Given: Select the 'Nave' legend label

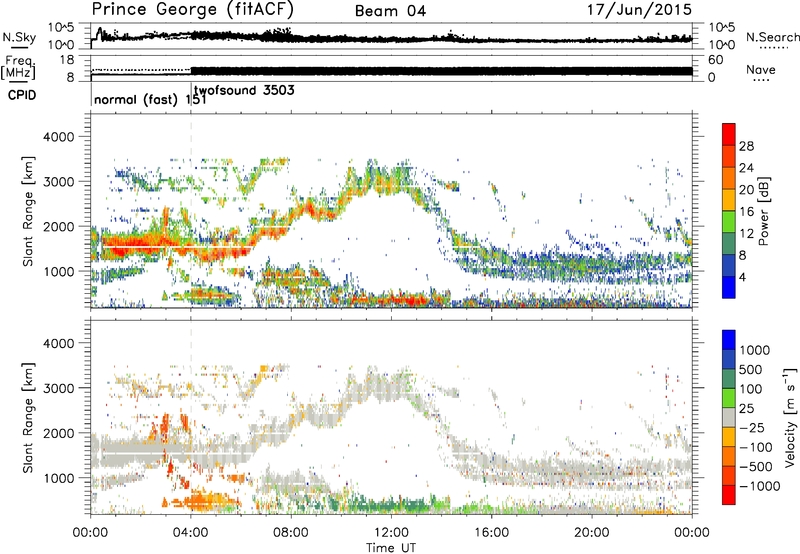Looking at the screenshot, I should tap(761, 70).
